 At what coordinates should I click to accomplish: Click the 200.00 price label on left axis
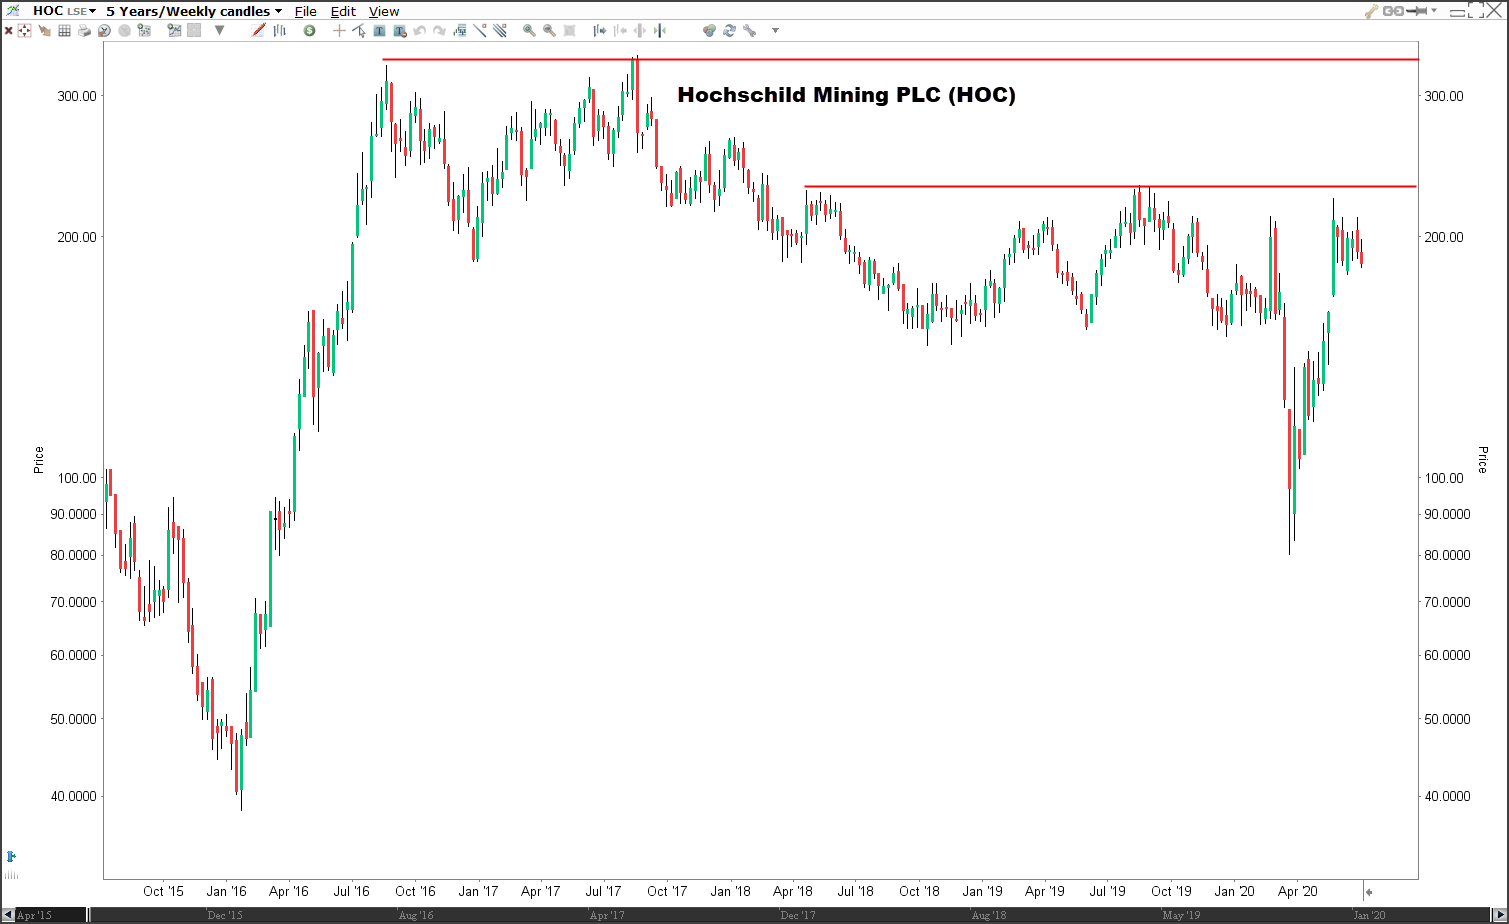pos(76,237)
